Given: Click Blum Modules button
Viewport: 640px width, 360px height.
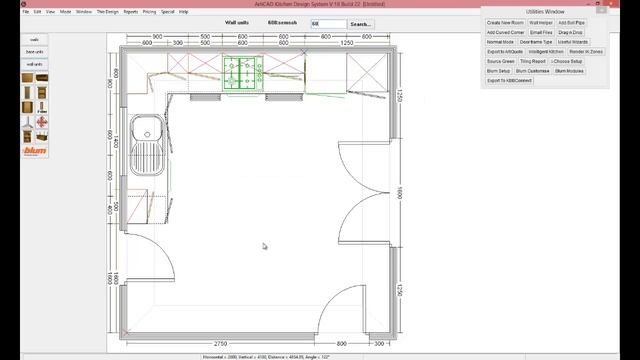Looking at the screenshot, I should tap(569, 71).
